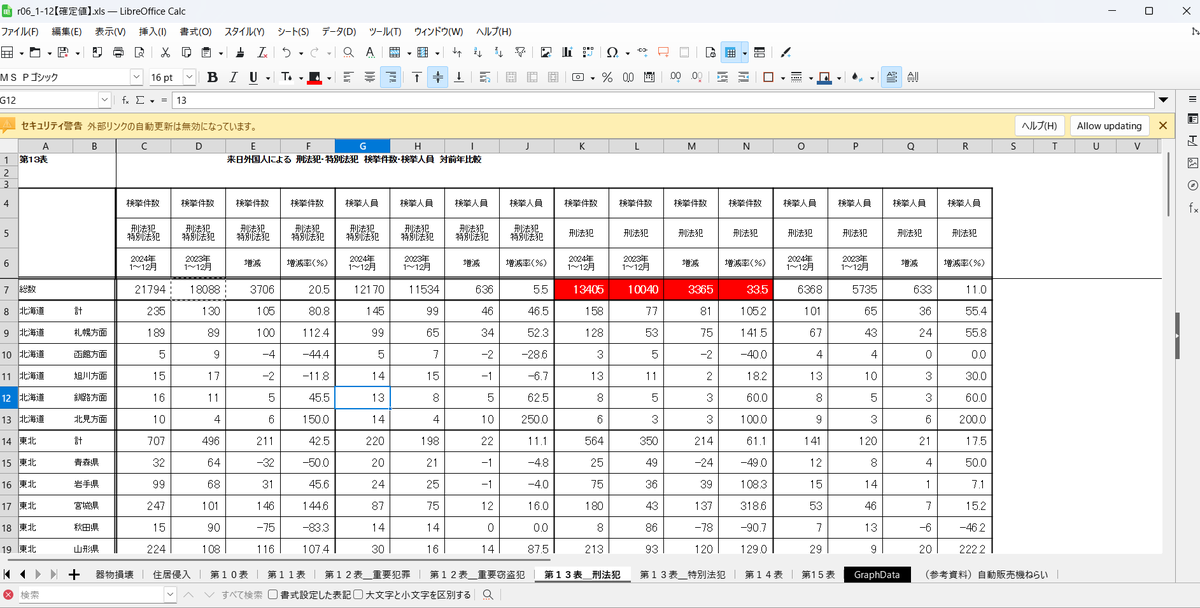
Task: Click the Spelling check icon
Action: pyautogui.click(x=370, y=52)
